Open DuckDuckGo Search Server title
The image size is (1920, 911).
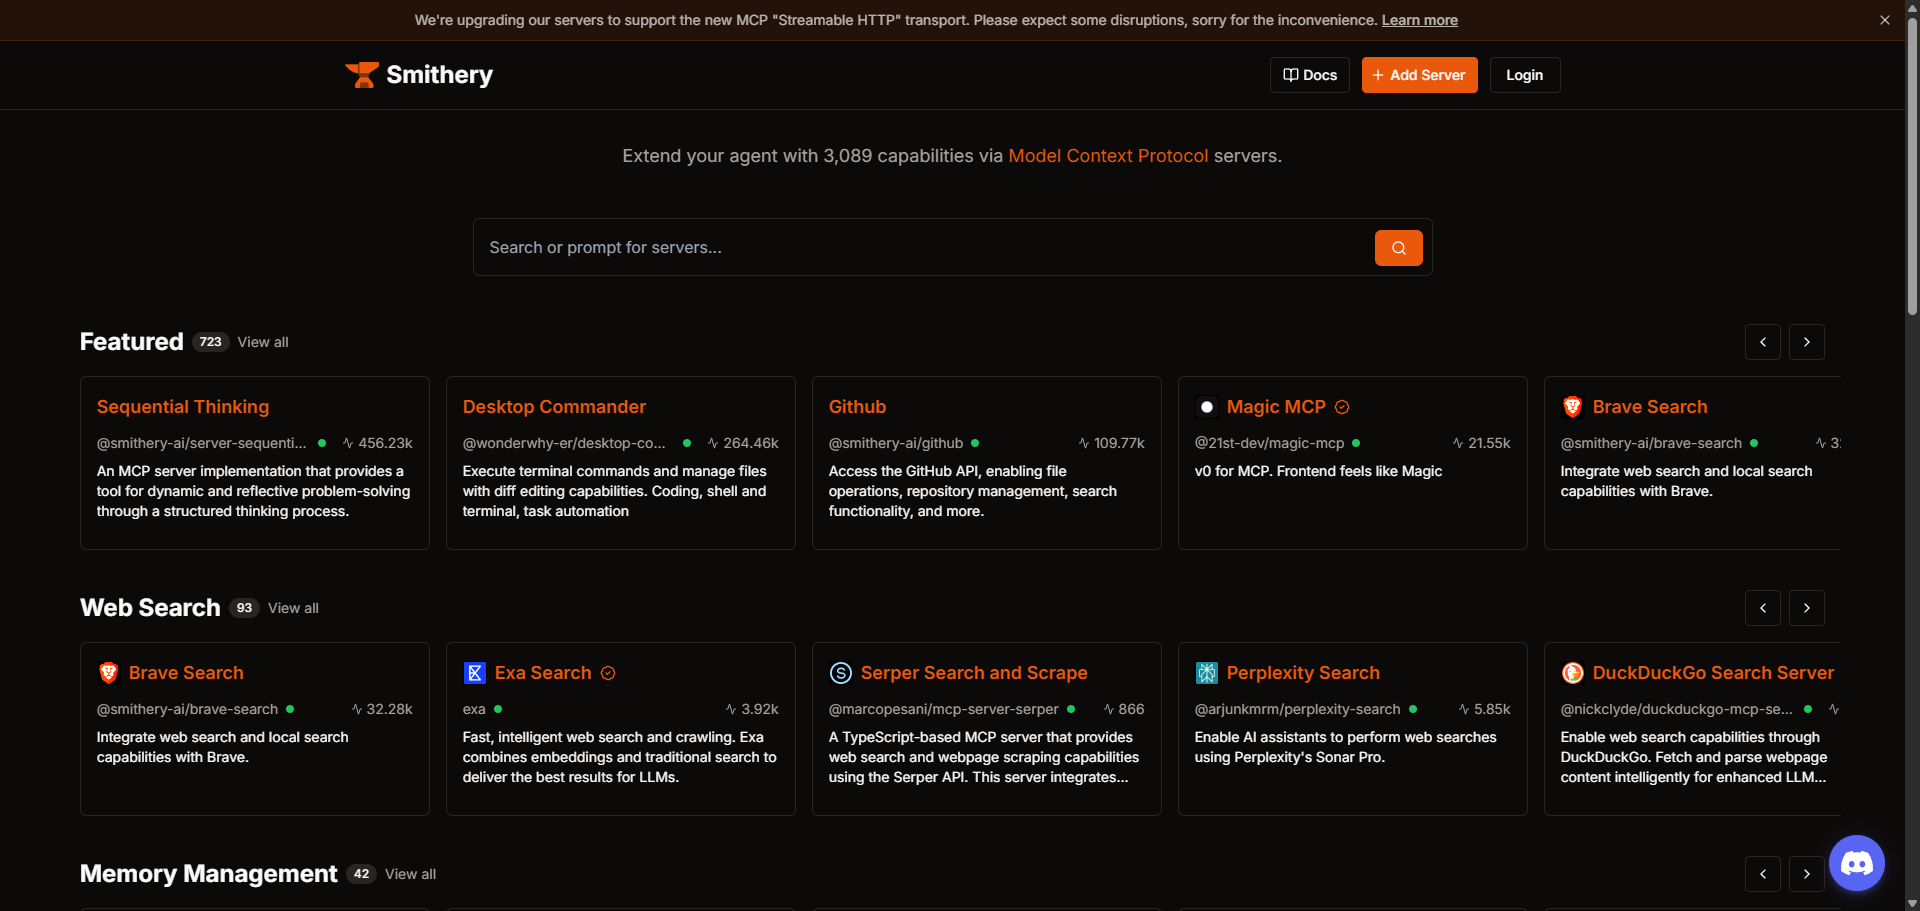coord(1713,673)
